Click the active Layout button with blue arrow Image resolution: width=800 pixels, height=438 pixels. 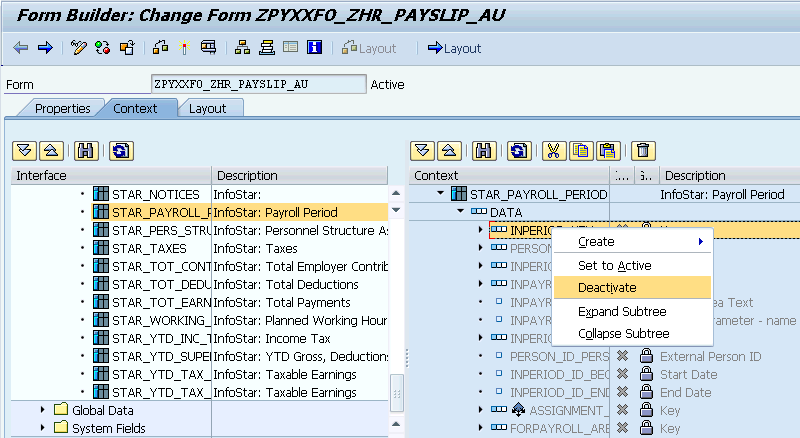point(454,48)
